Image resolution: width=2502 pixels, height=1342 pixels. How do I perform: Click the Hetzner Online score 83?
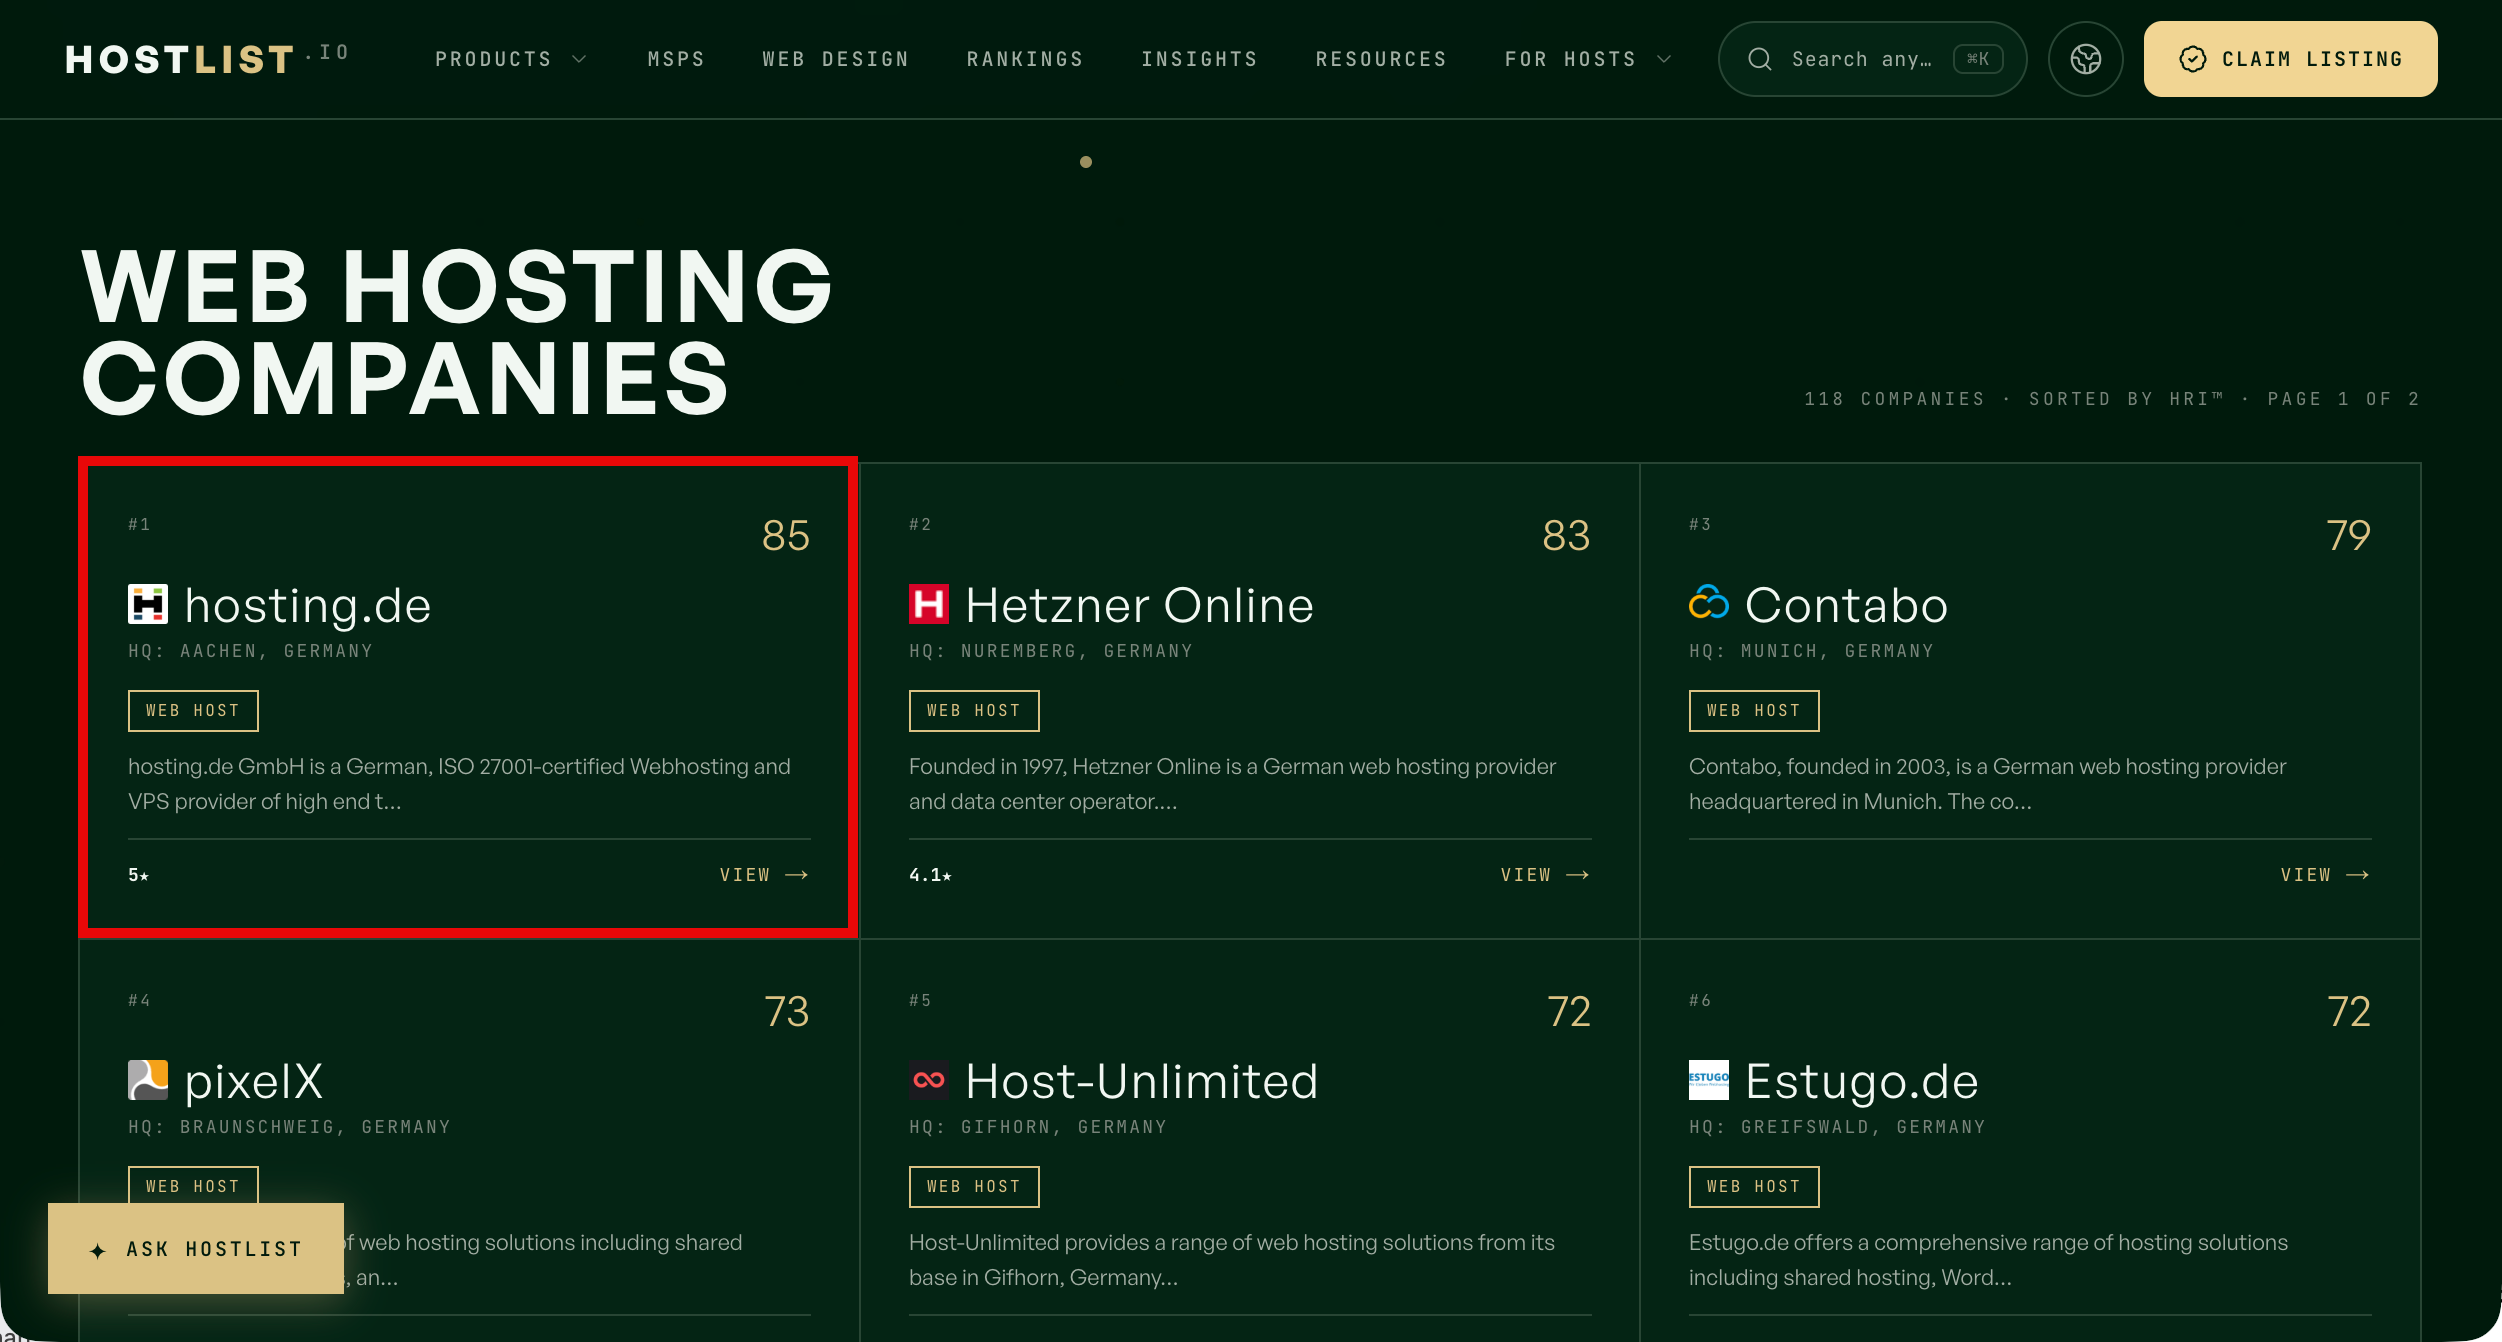pos(1566,535)
